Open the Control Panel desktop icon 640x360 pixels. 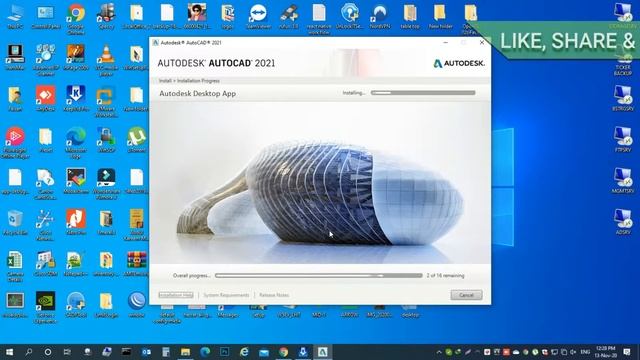tap(45, 16)
